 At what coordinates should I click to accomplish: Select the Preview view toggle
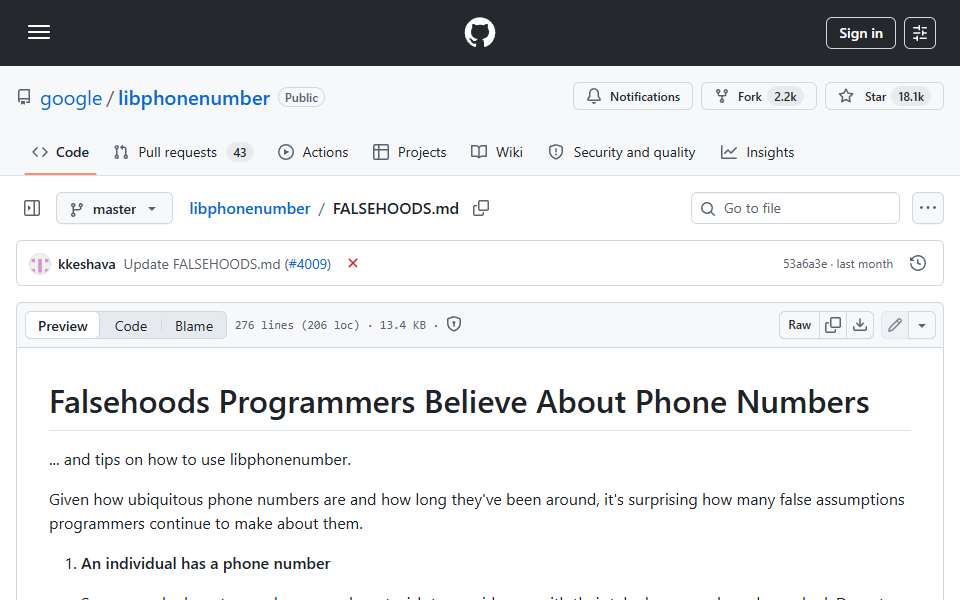click(x=62, y=326)
